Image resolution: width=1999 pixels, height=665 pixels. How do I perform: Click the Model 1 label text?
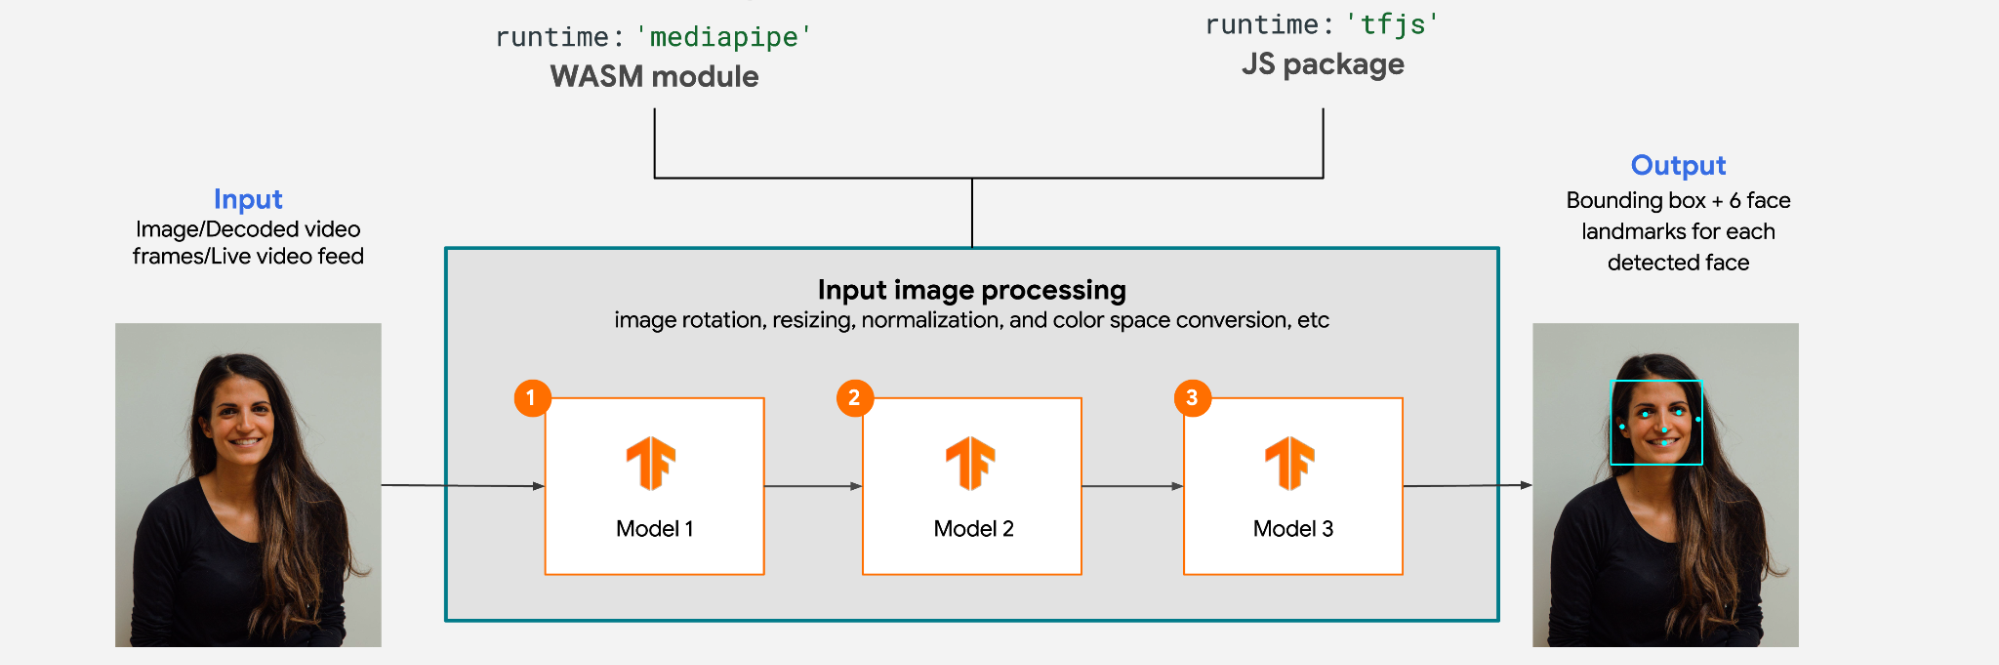(654, 529)
